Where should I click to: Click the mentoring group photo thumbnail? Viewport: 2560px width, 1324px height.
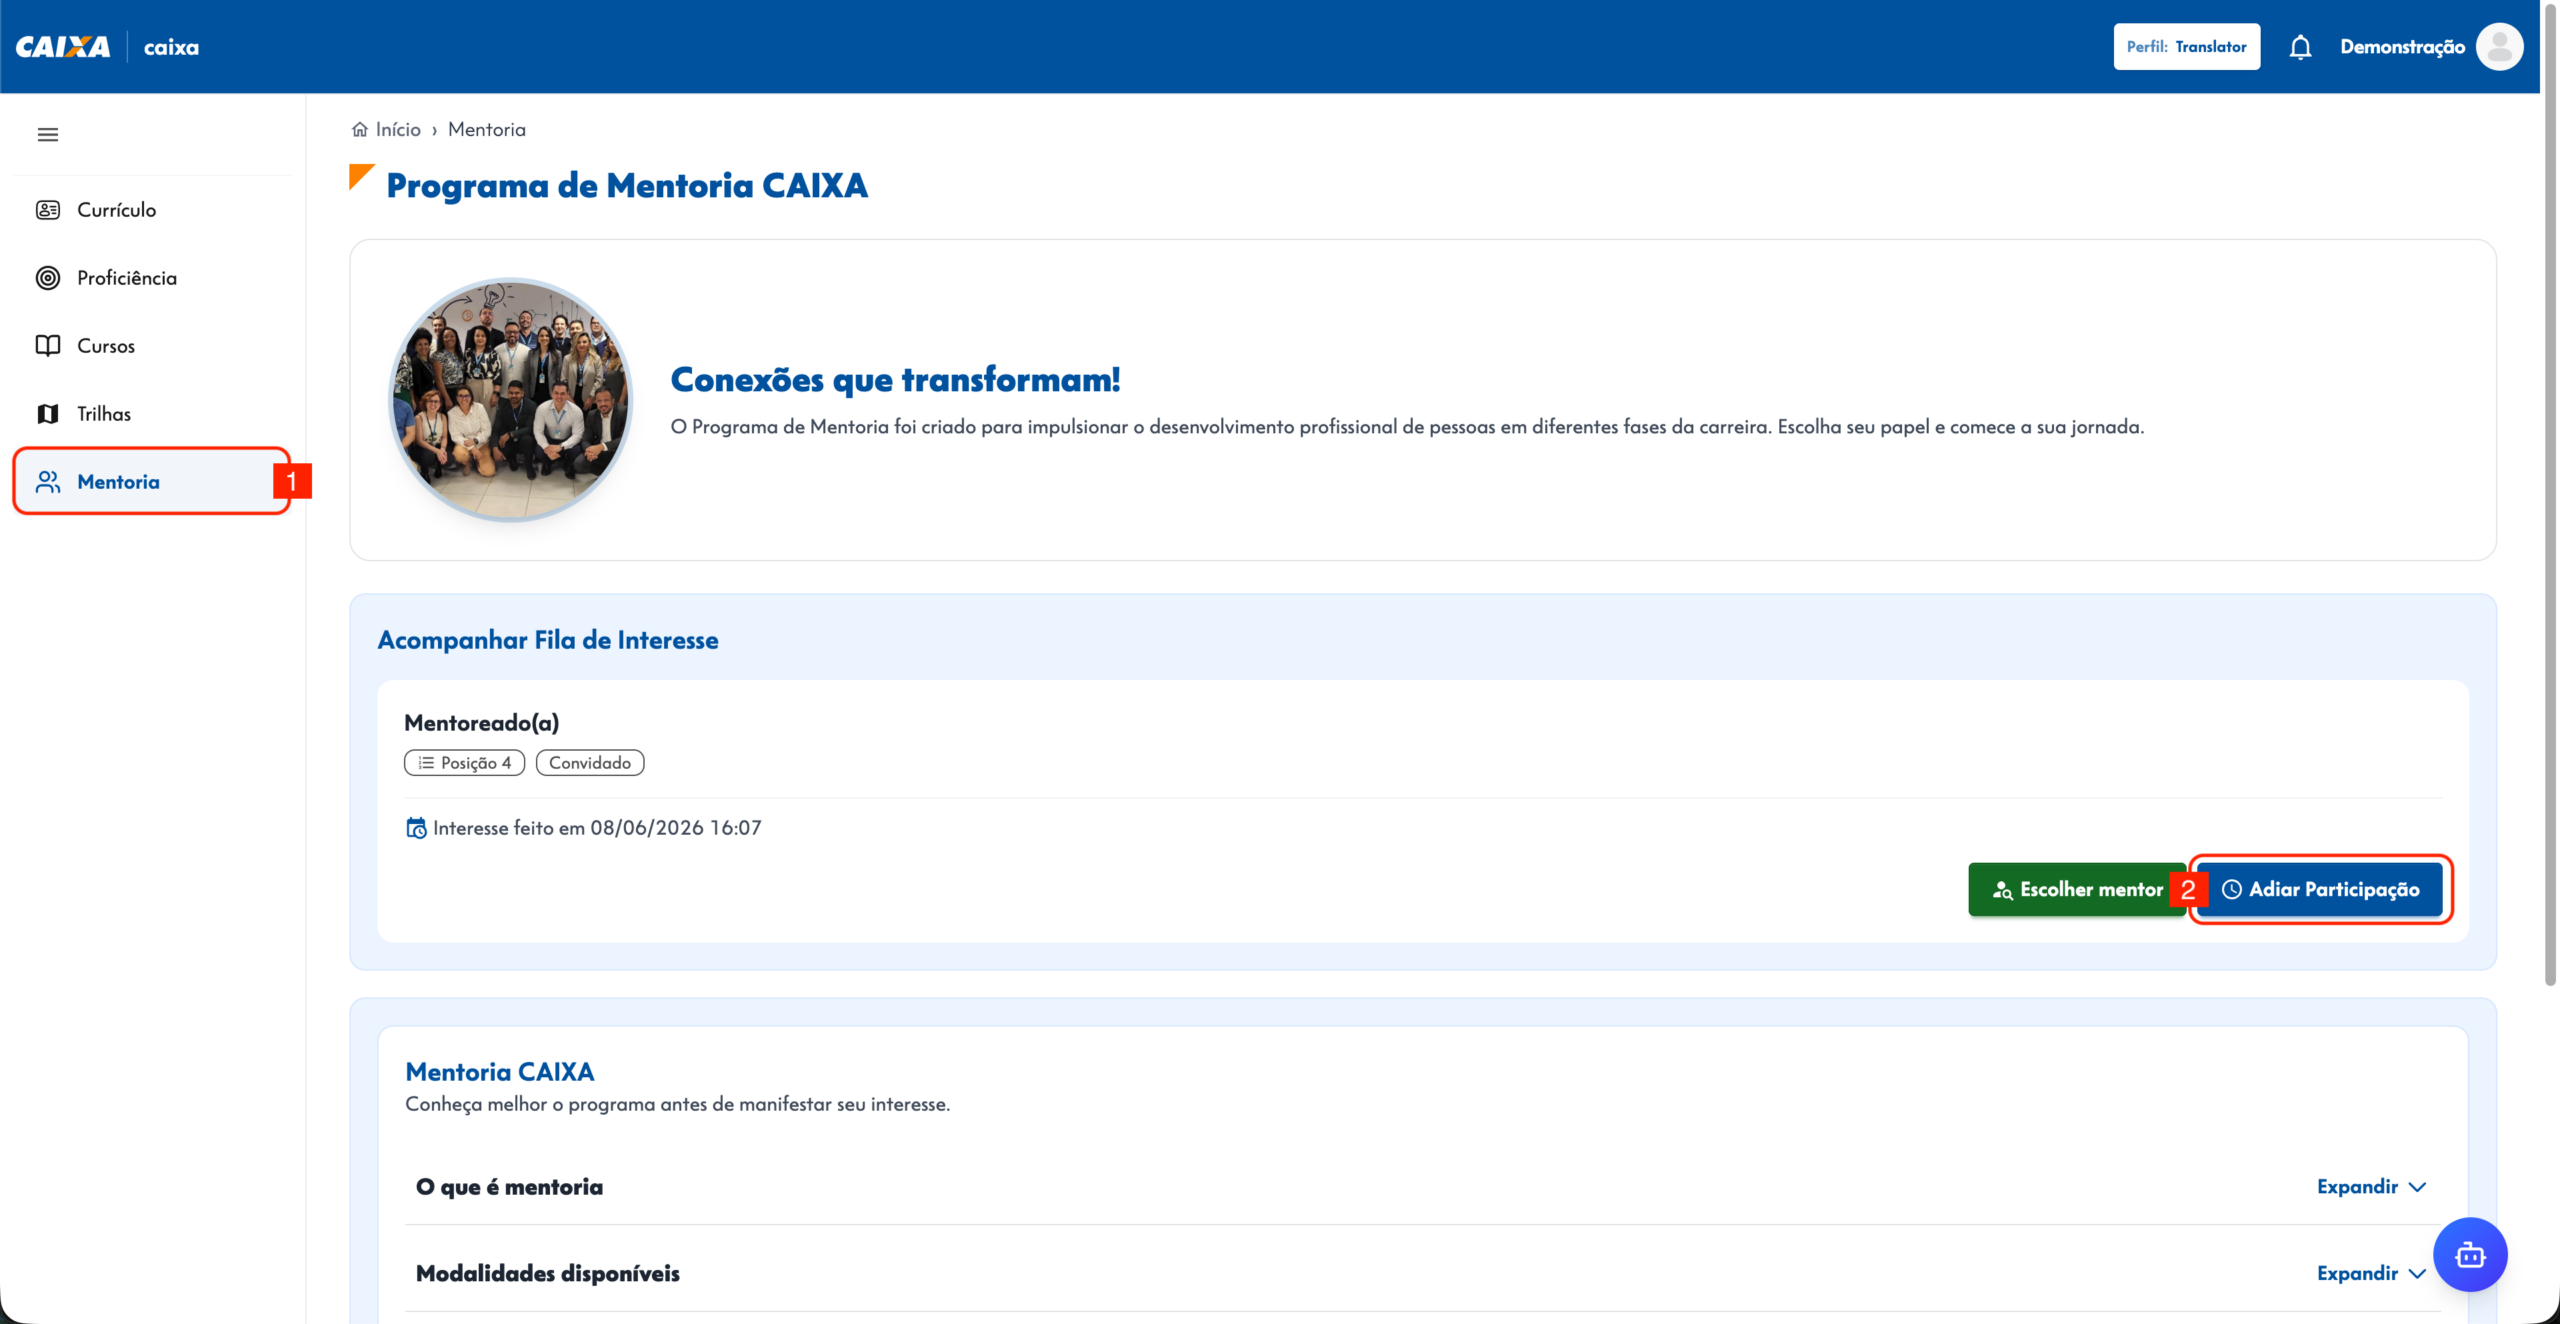tap(511, 399)
